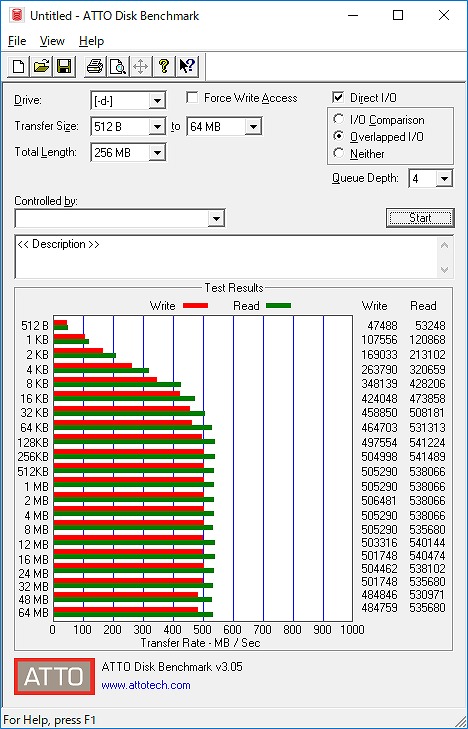The height and width of the screenshot is (729, 468).
Task: Open the Controlled by combo box
Action: click(x=120, y=219)
